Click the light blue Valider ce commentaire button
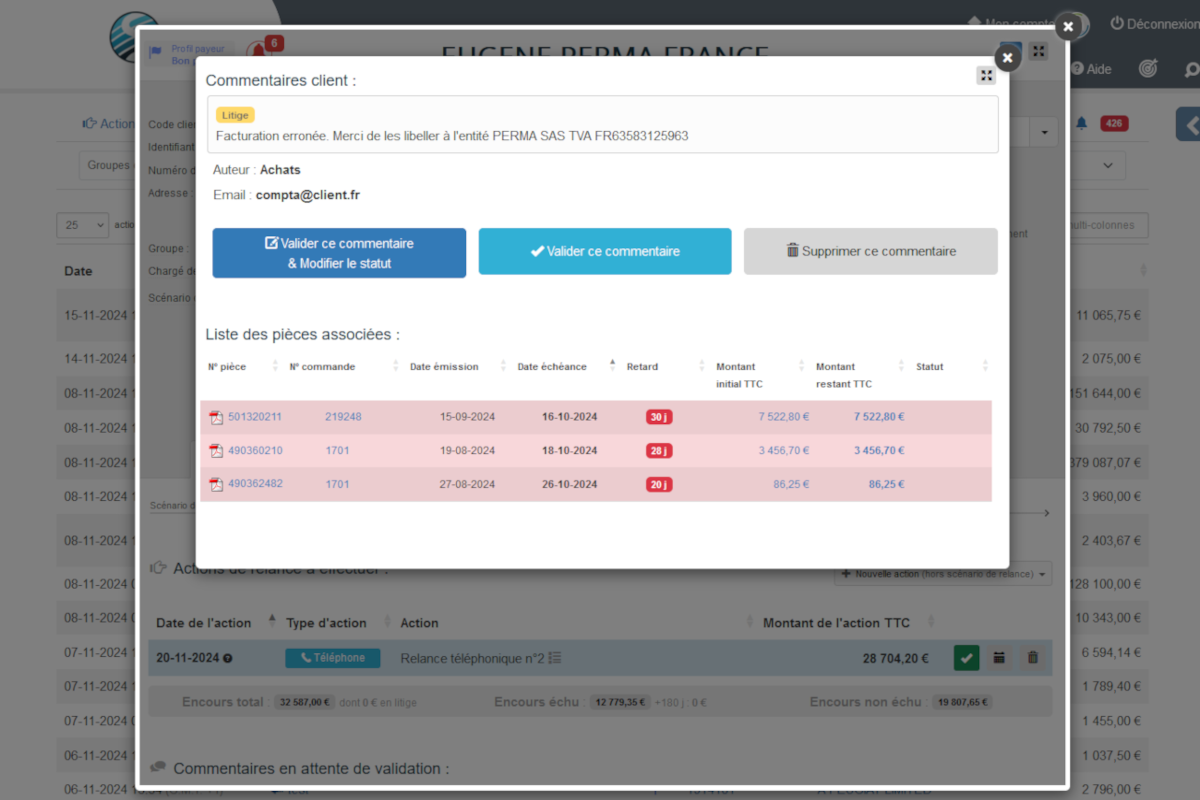 [605, 251]
